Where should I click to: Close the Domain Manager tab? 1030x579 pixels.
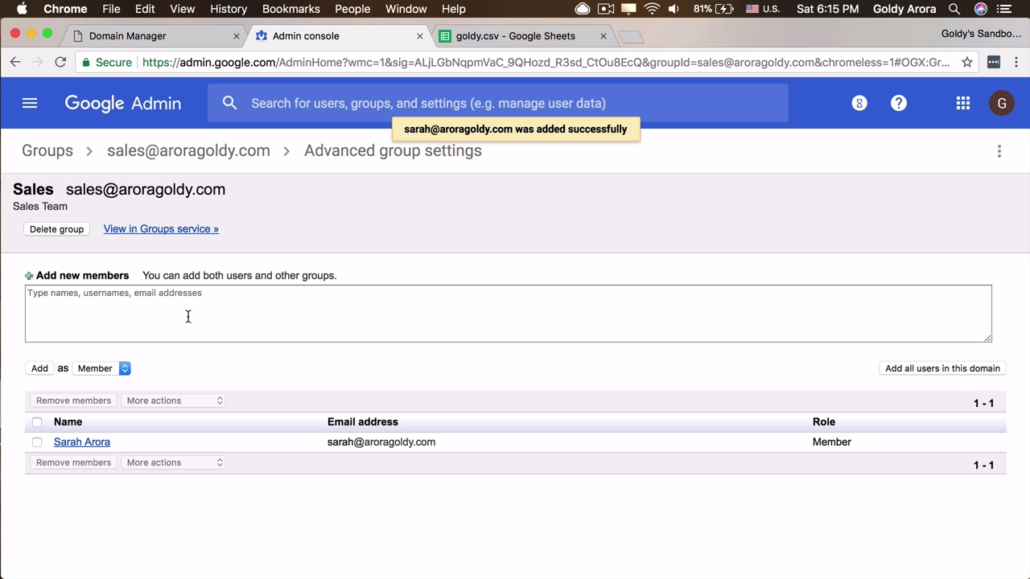coord(236,36)
